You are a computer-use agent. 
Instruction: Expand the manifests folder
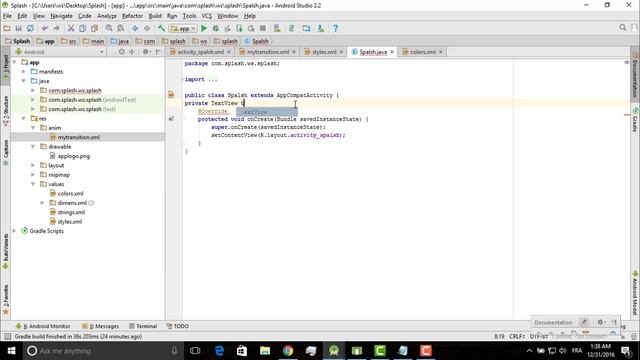(24, 71)
